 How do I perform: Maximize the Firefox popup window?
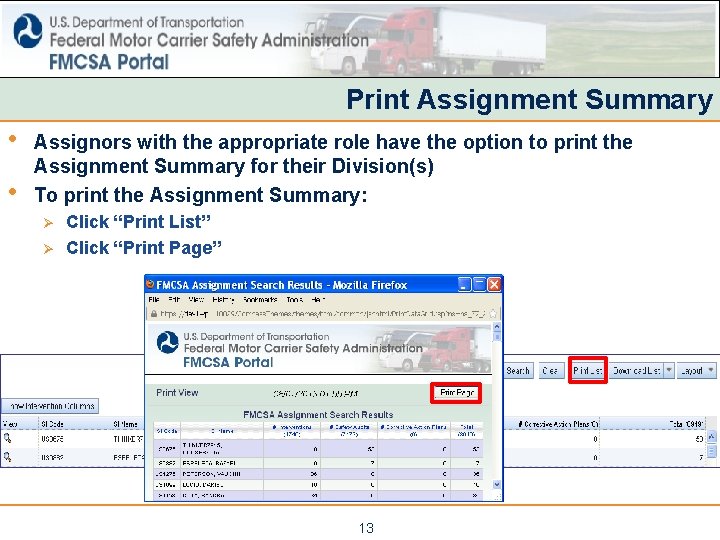[x=479, y=285]
